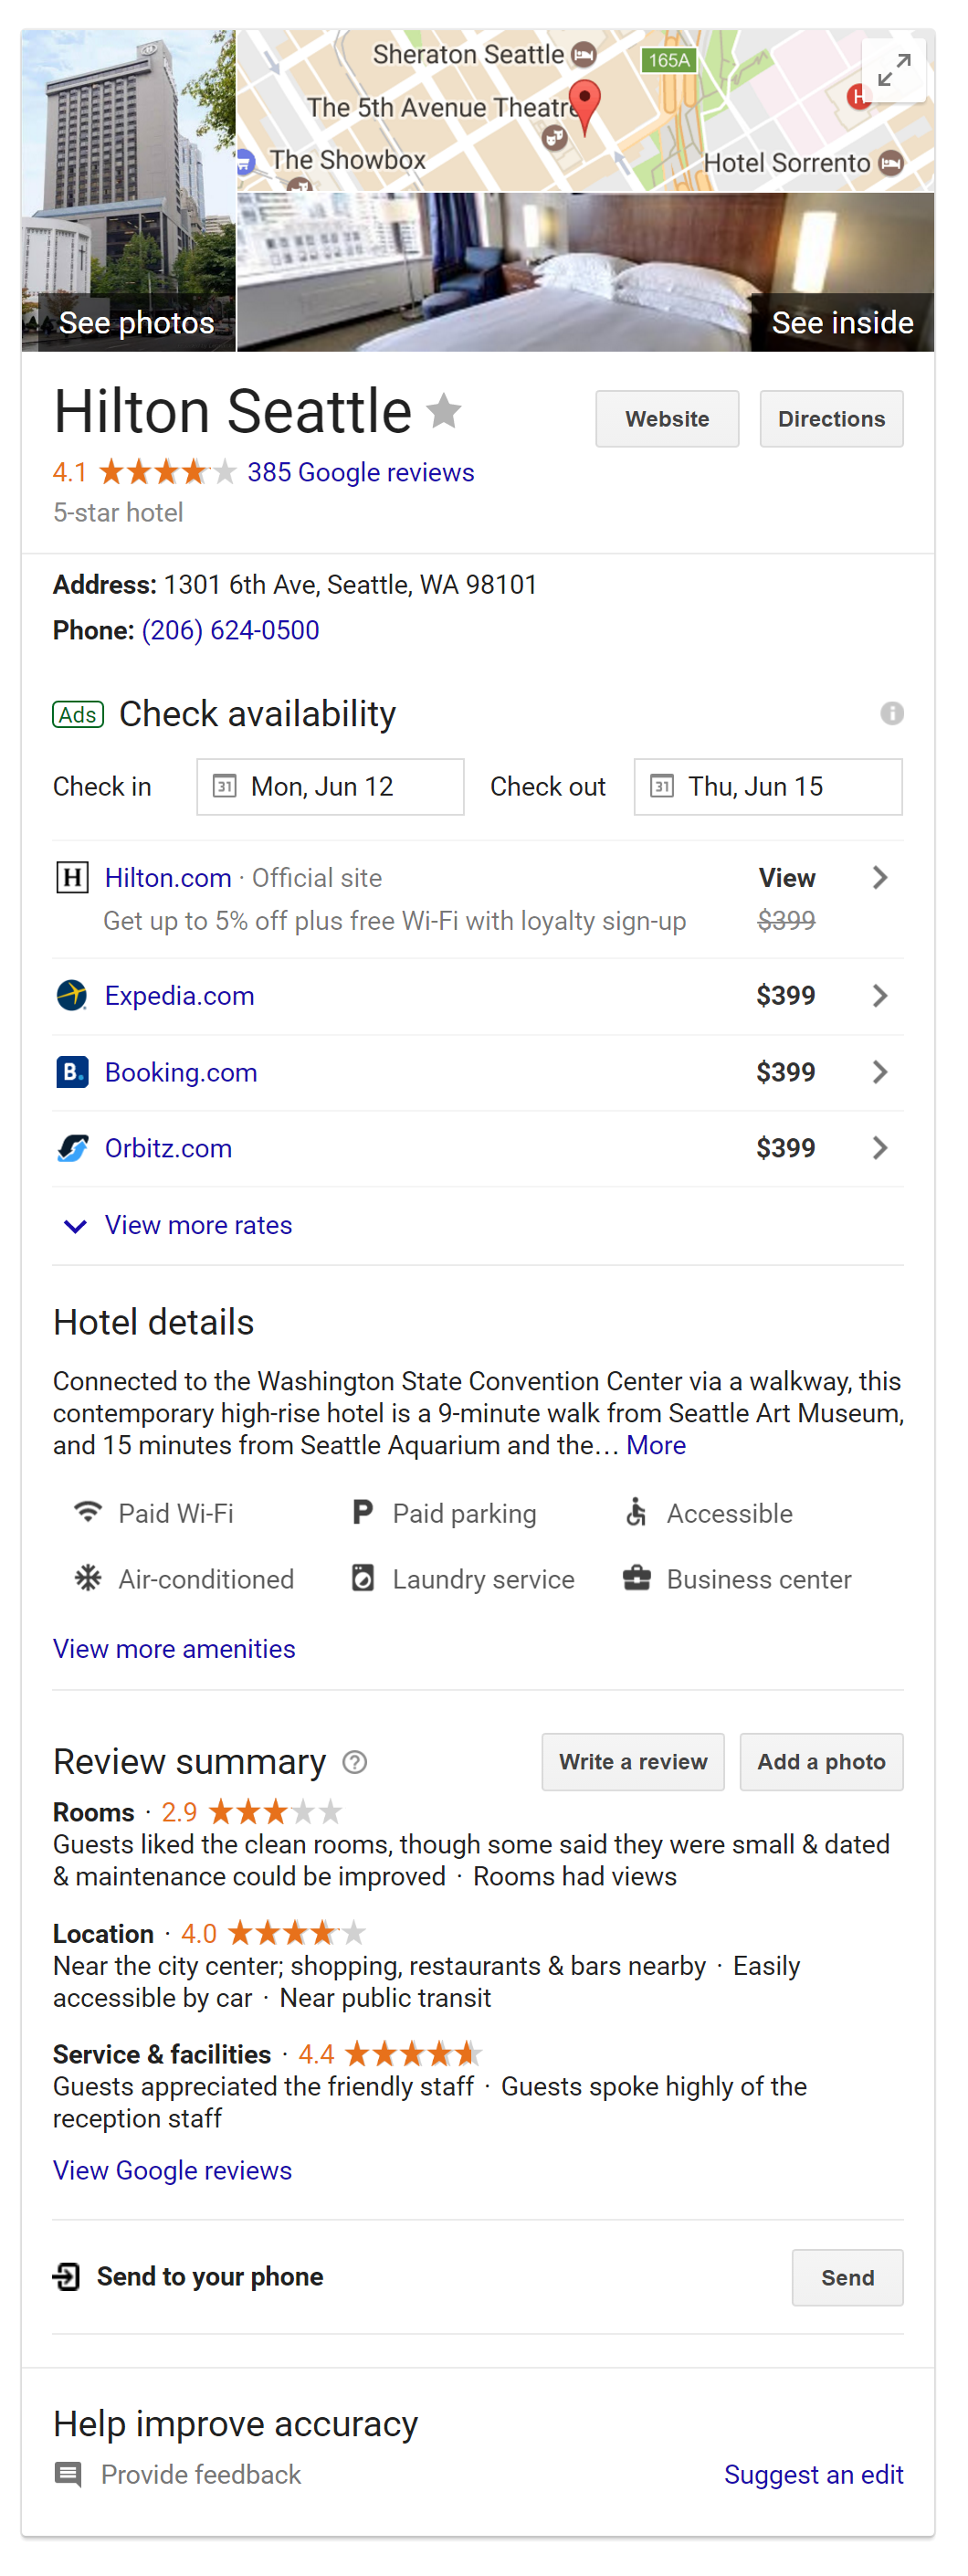
Task: Open the Check out date picker
Action: click(x=767, y=787)
